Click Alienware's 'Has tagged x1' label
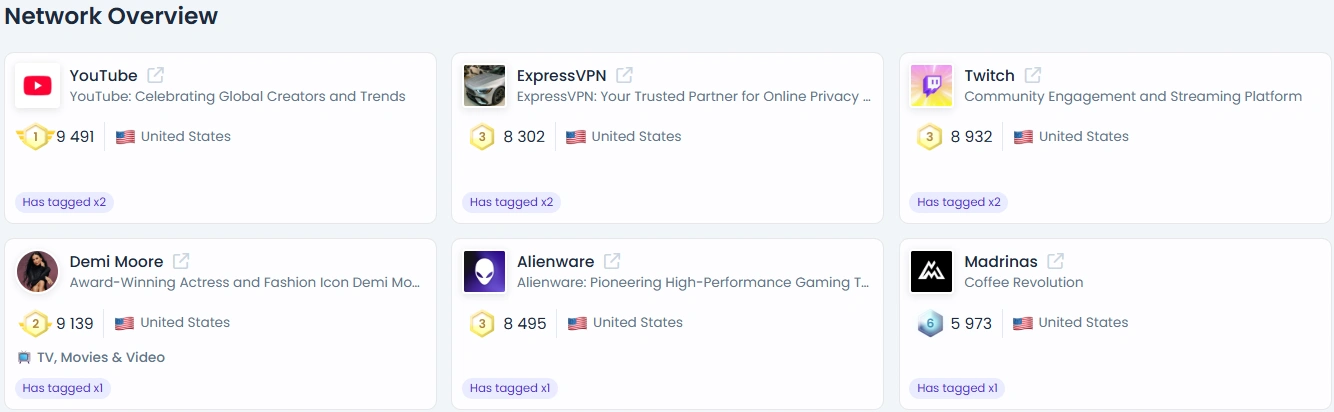This screenshot has width=1334, height=412. [510, 388]
